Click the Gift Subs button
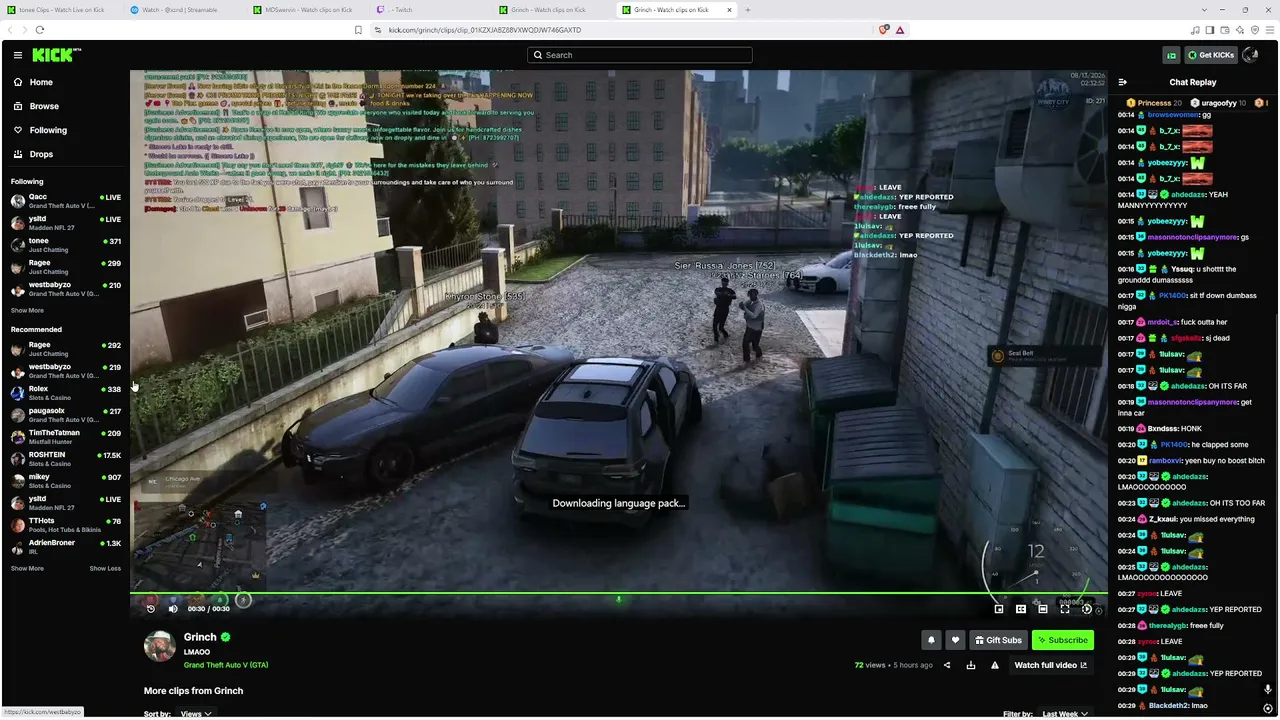This screenshot has height=720, width=1280. (x=999, y=640)
